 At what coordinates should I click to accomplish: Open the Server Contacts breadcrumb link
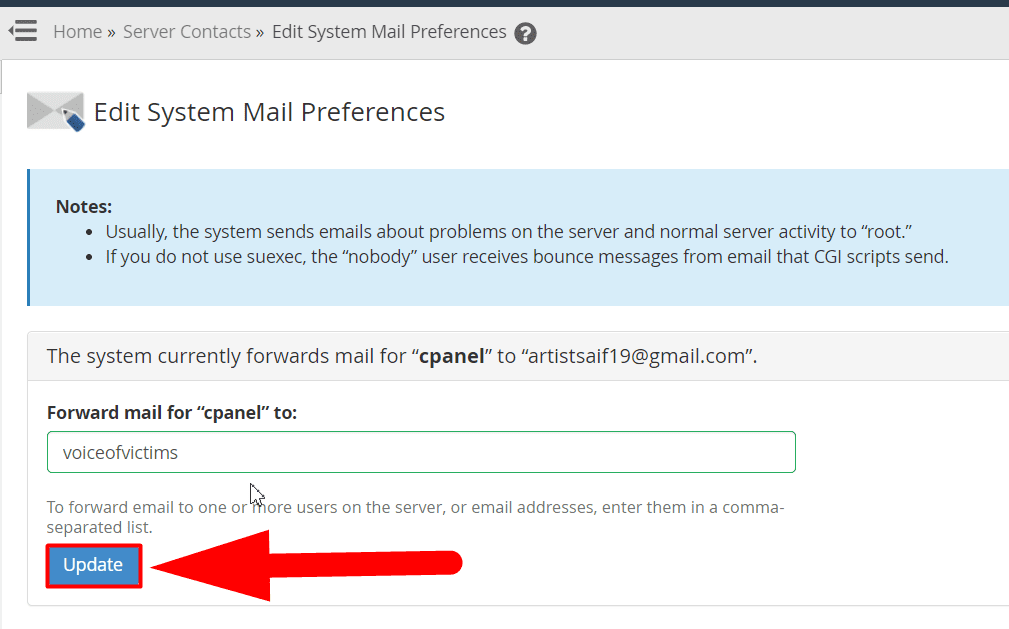[x=186, y=31]
